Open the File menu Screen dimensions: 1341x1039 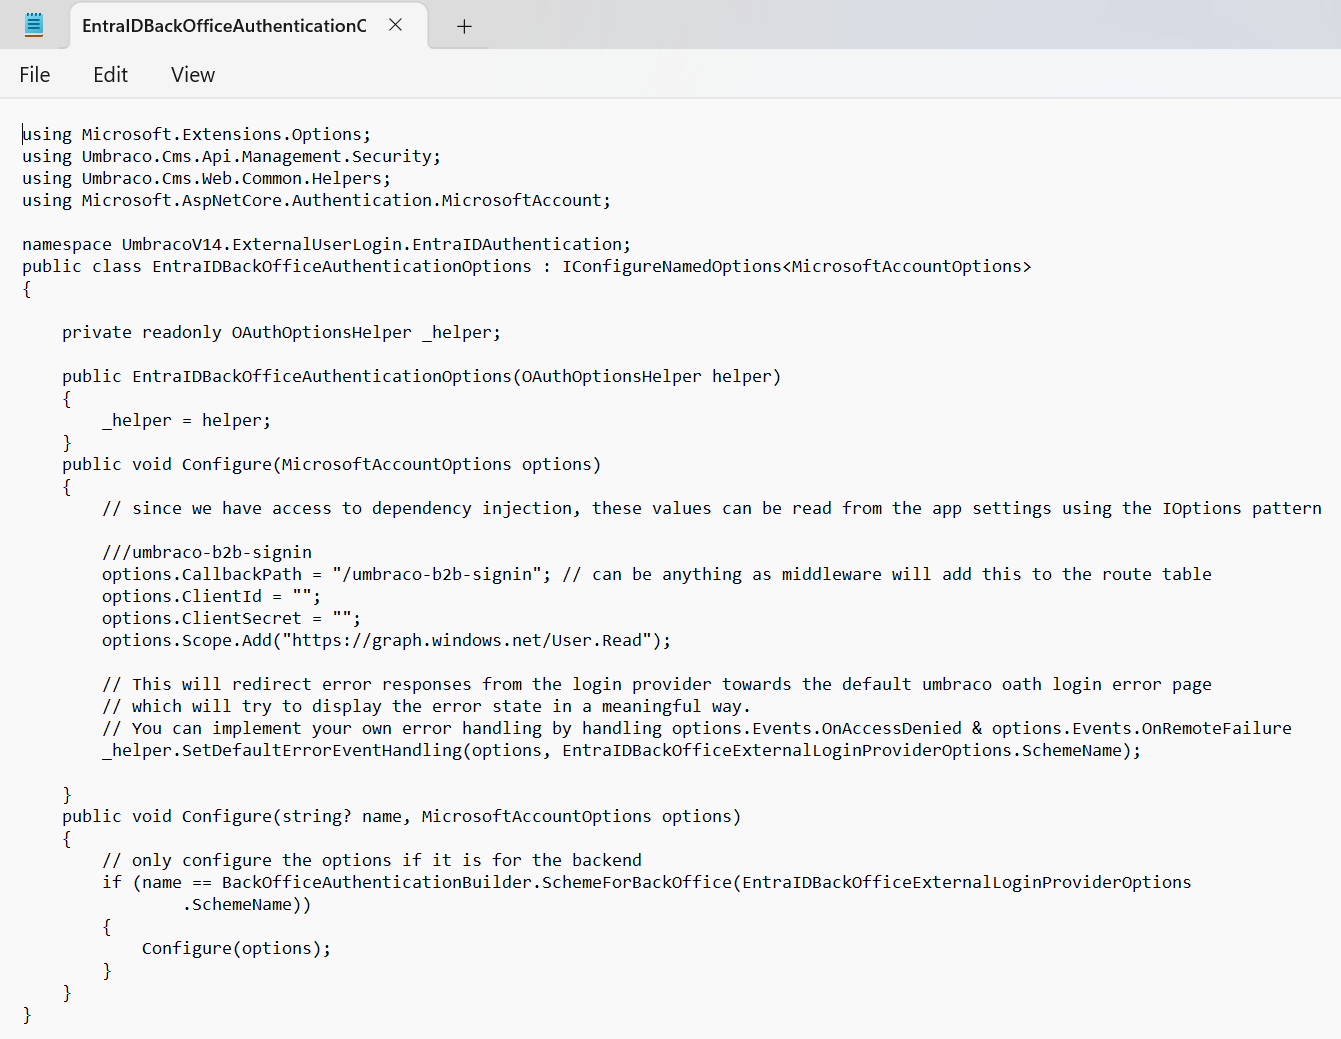click(x=35, y=75)
